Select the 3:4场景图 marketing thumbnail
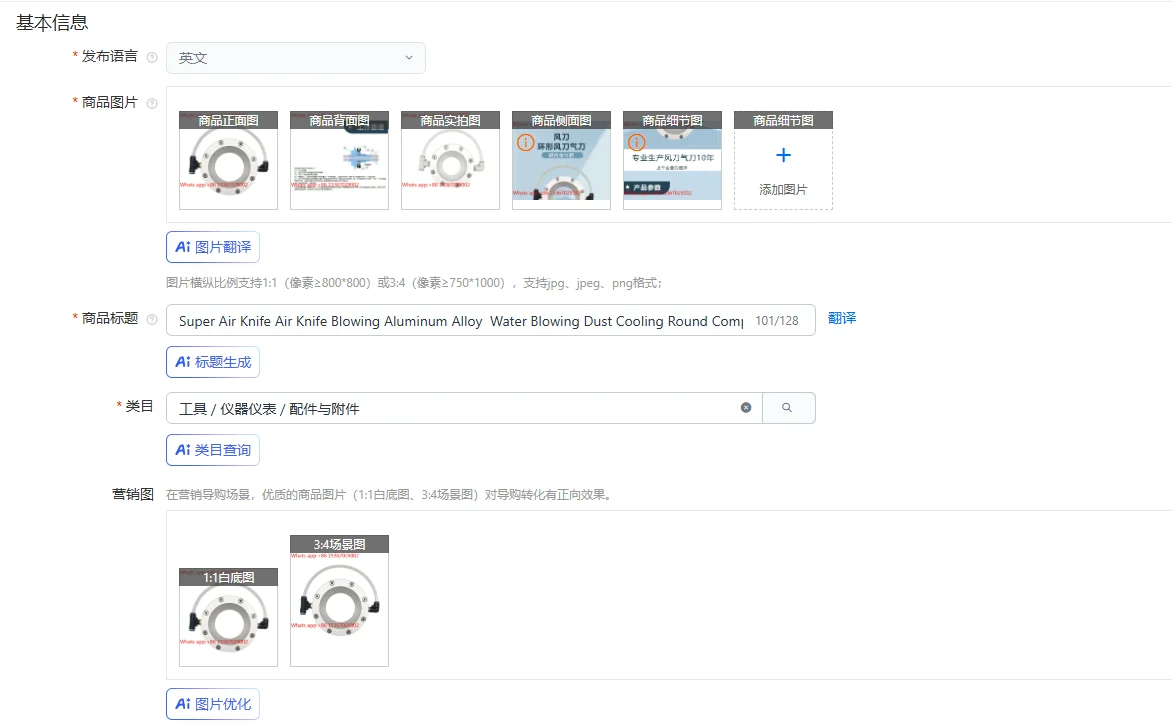Screen dimensions: 1172x725 (338, 600)
